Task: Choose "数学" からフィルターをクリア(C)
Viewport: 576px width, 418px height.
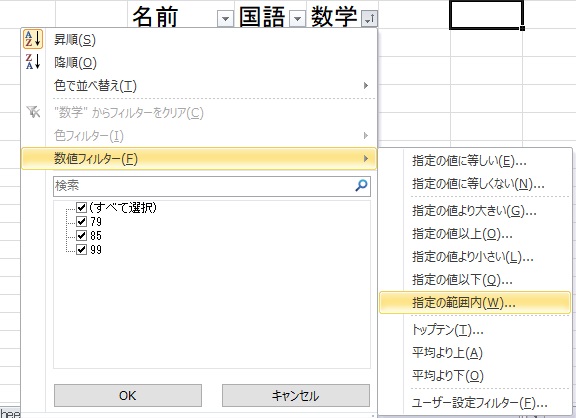Action: [x=199, y=112]
